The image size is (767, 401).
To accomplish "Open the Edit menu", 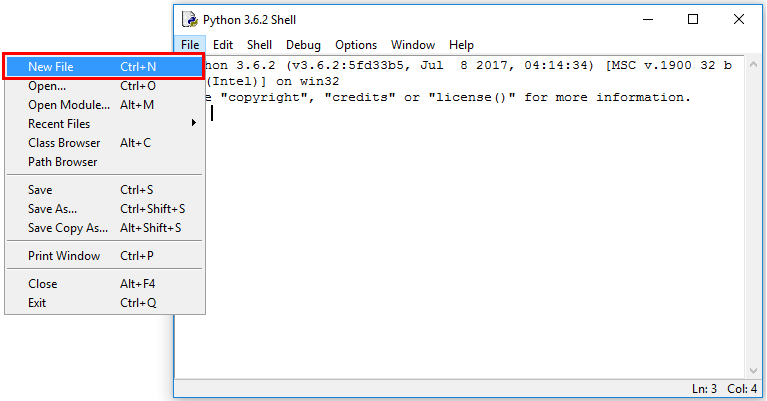I will point(223,45).
